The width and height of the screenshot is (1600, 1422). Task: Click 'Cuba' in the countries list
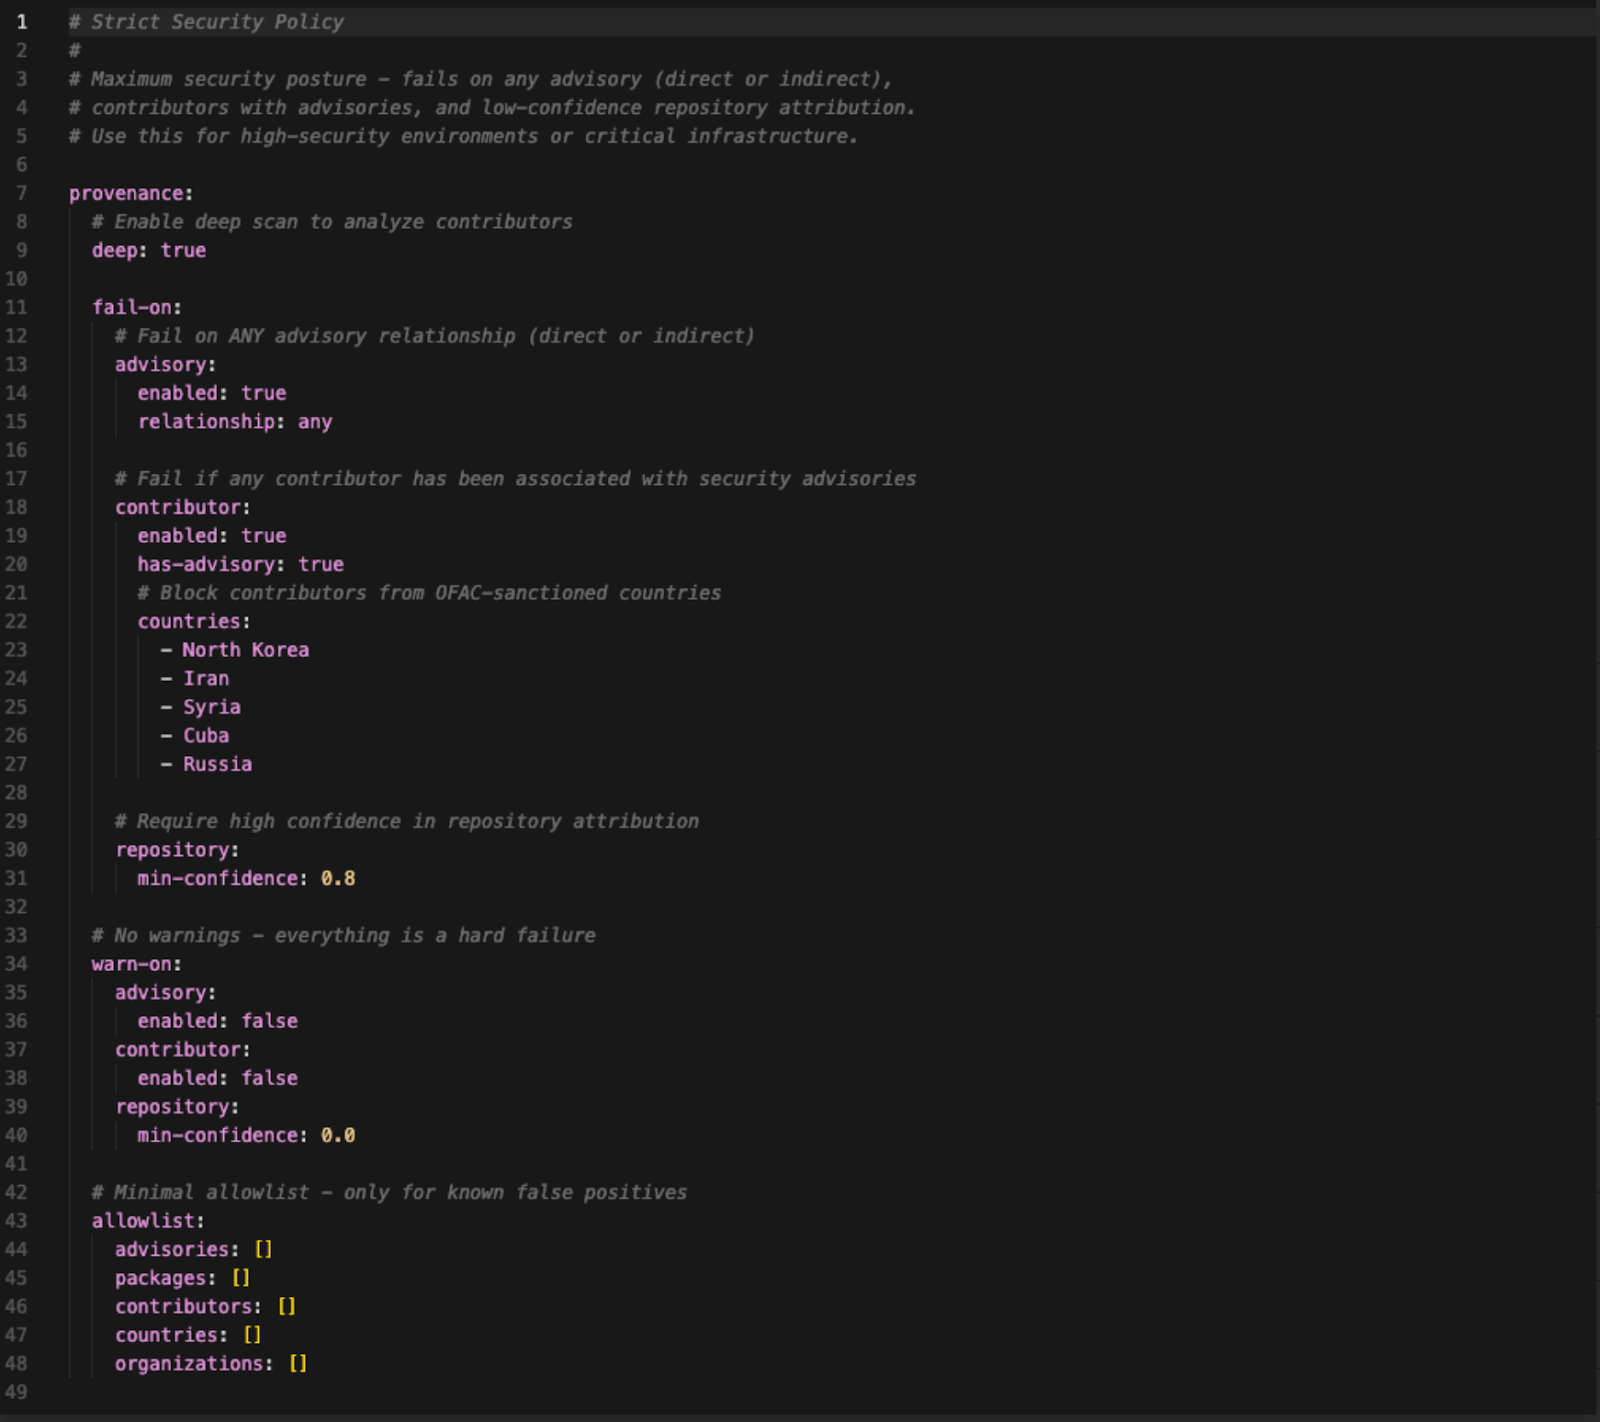tap(206, 736)
